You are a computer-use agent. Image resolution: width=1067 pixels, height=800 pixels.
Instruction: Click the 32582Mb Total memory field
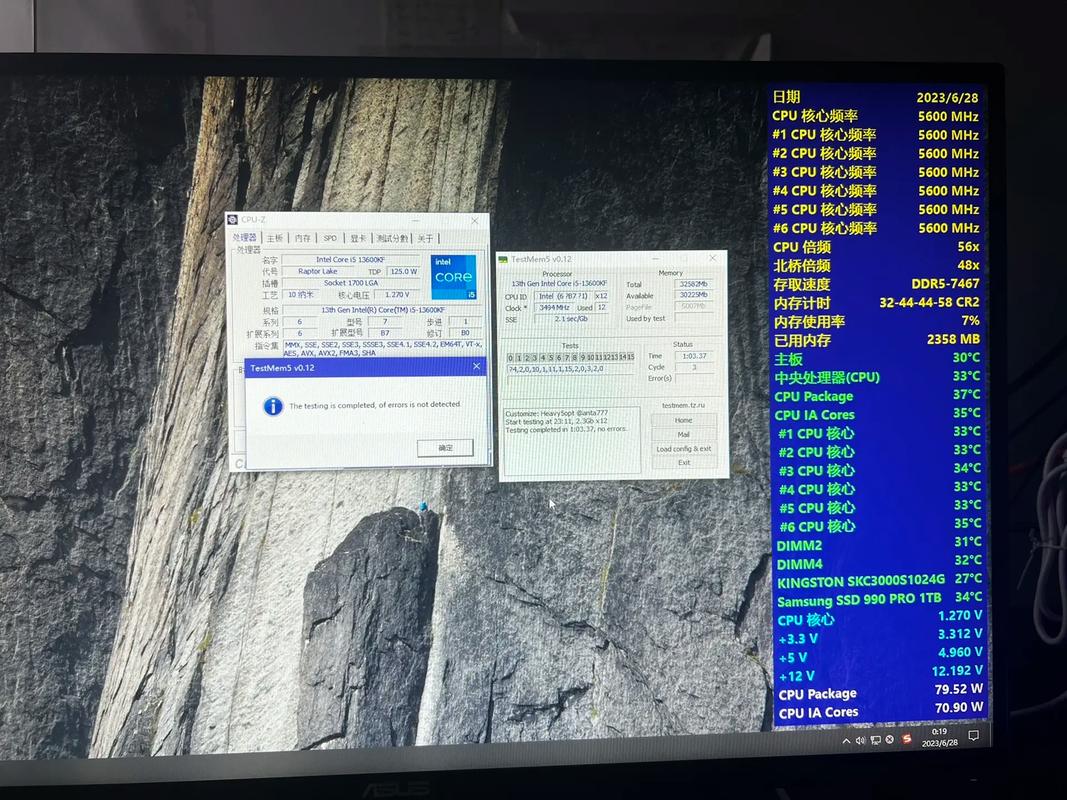pos(693,284)
